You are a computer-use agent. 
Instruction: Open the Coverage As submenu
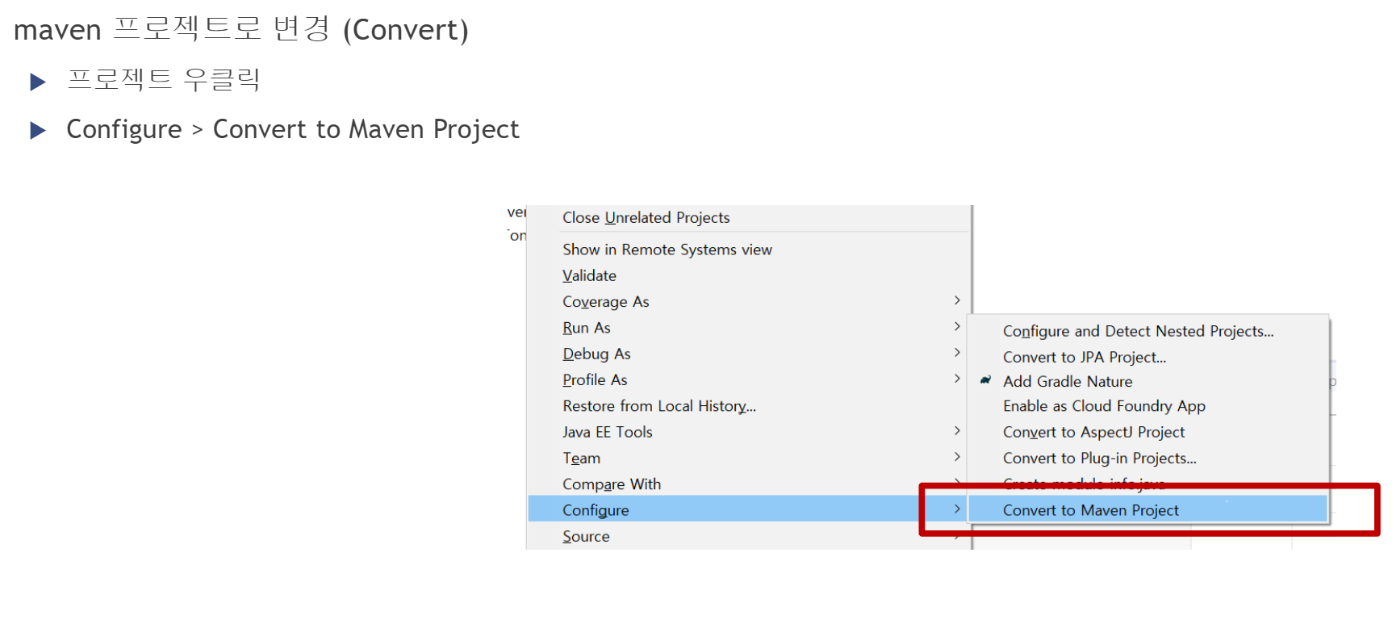[x=748, y=302]
